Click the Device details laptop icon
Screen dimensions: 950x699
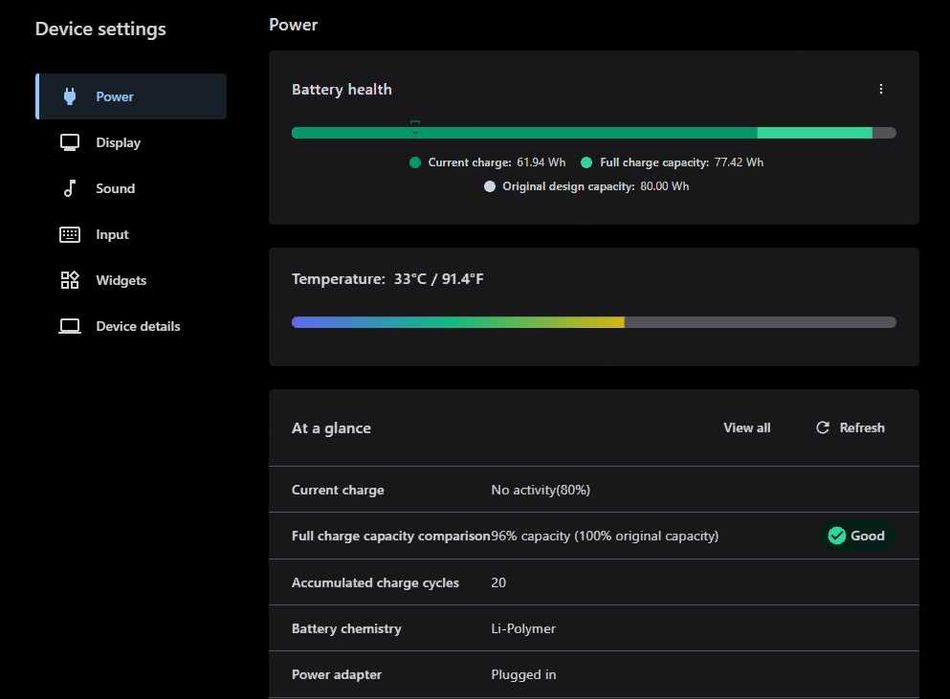[70, 326]
